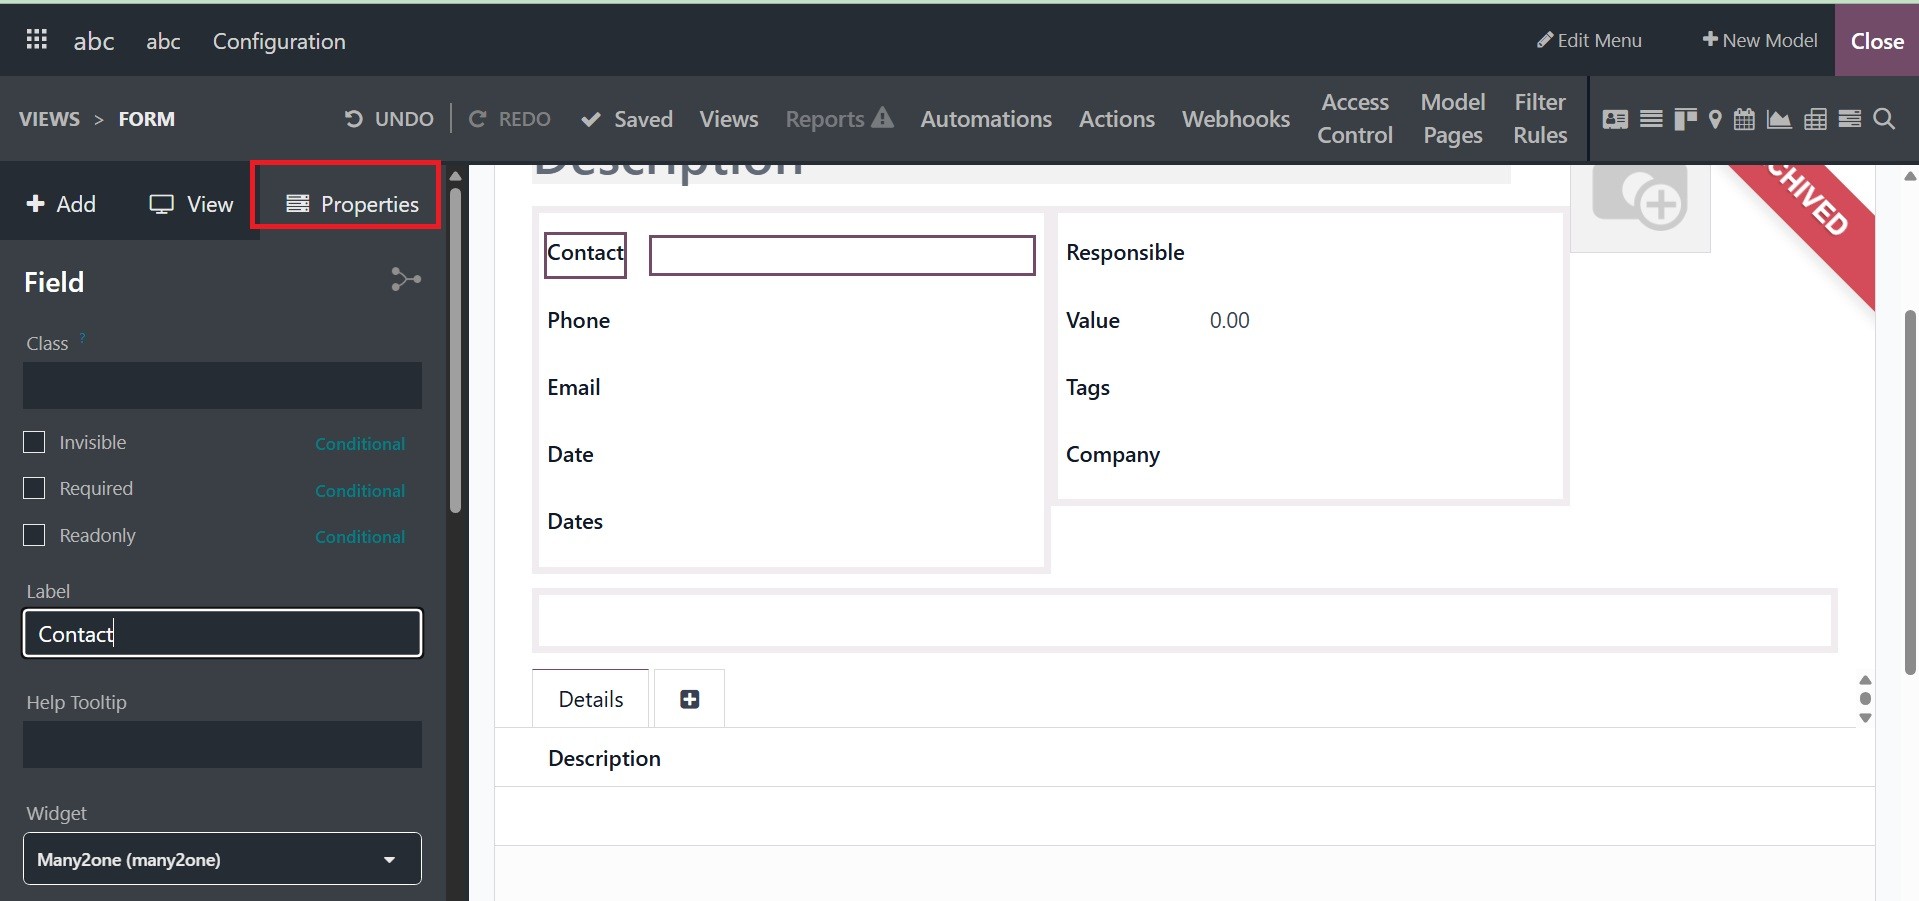Open the Automations menu item
This screenshot has height=901, width=1919.
(x=985, y=119)
